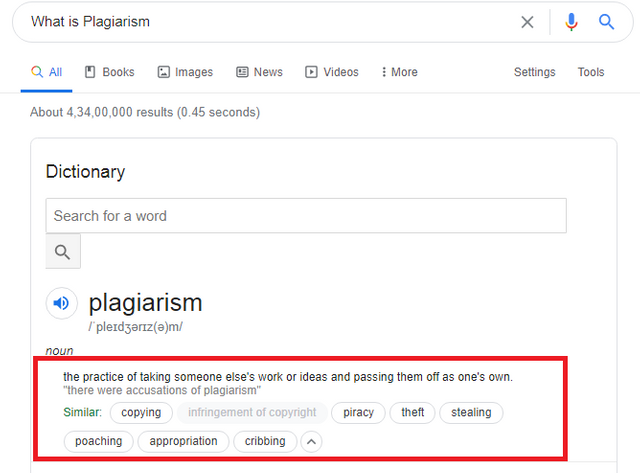This screenshot has width=640, height=473.
Task: Select the synonym chip poaching
Action: coord(99,442)
